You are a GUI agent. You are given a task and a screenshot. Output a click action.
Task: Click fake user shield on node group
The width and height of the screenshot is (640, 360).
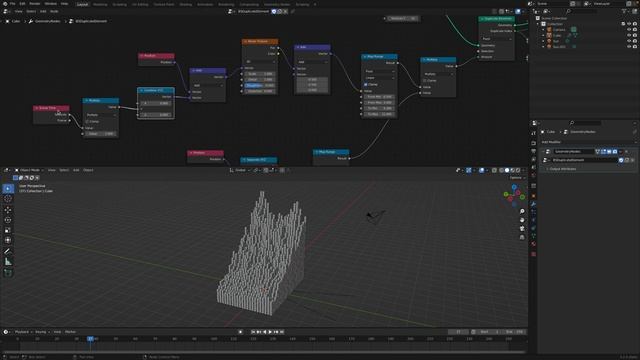[274, 11]
